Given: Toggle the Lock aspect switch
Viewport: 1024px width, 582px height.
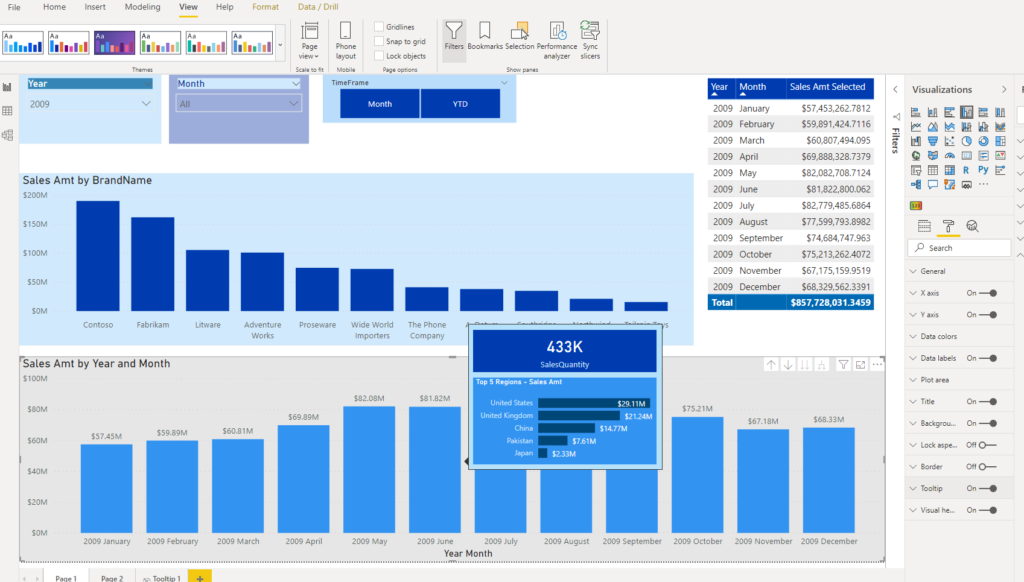Looking at the screenshot, I should click(x=987, y=445).
